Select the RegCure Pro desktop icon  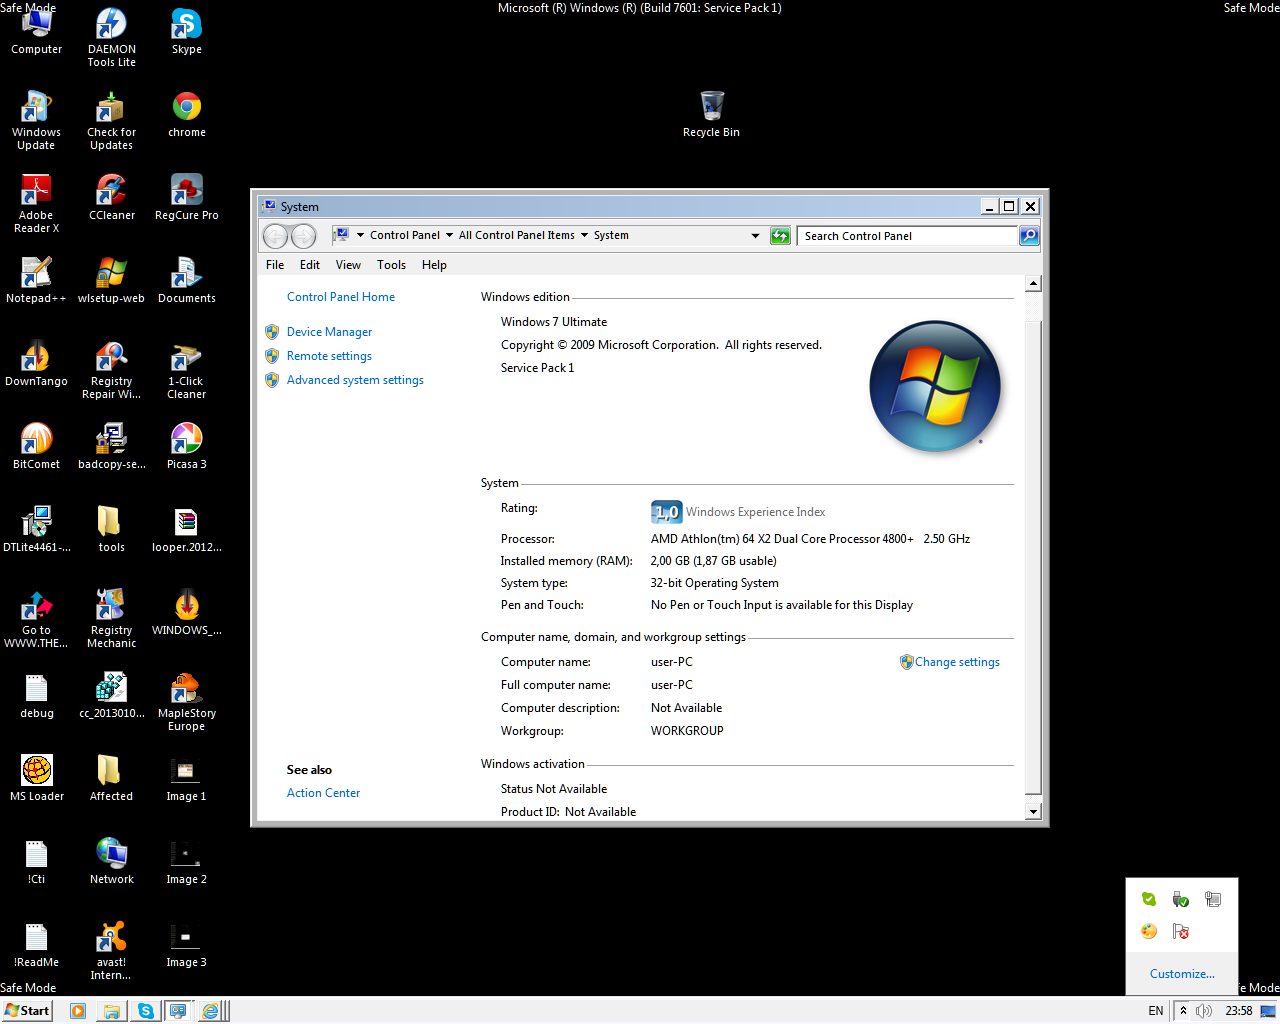(186, 197)
